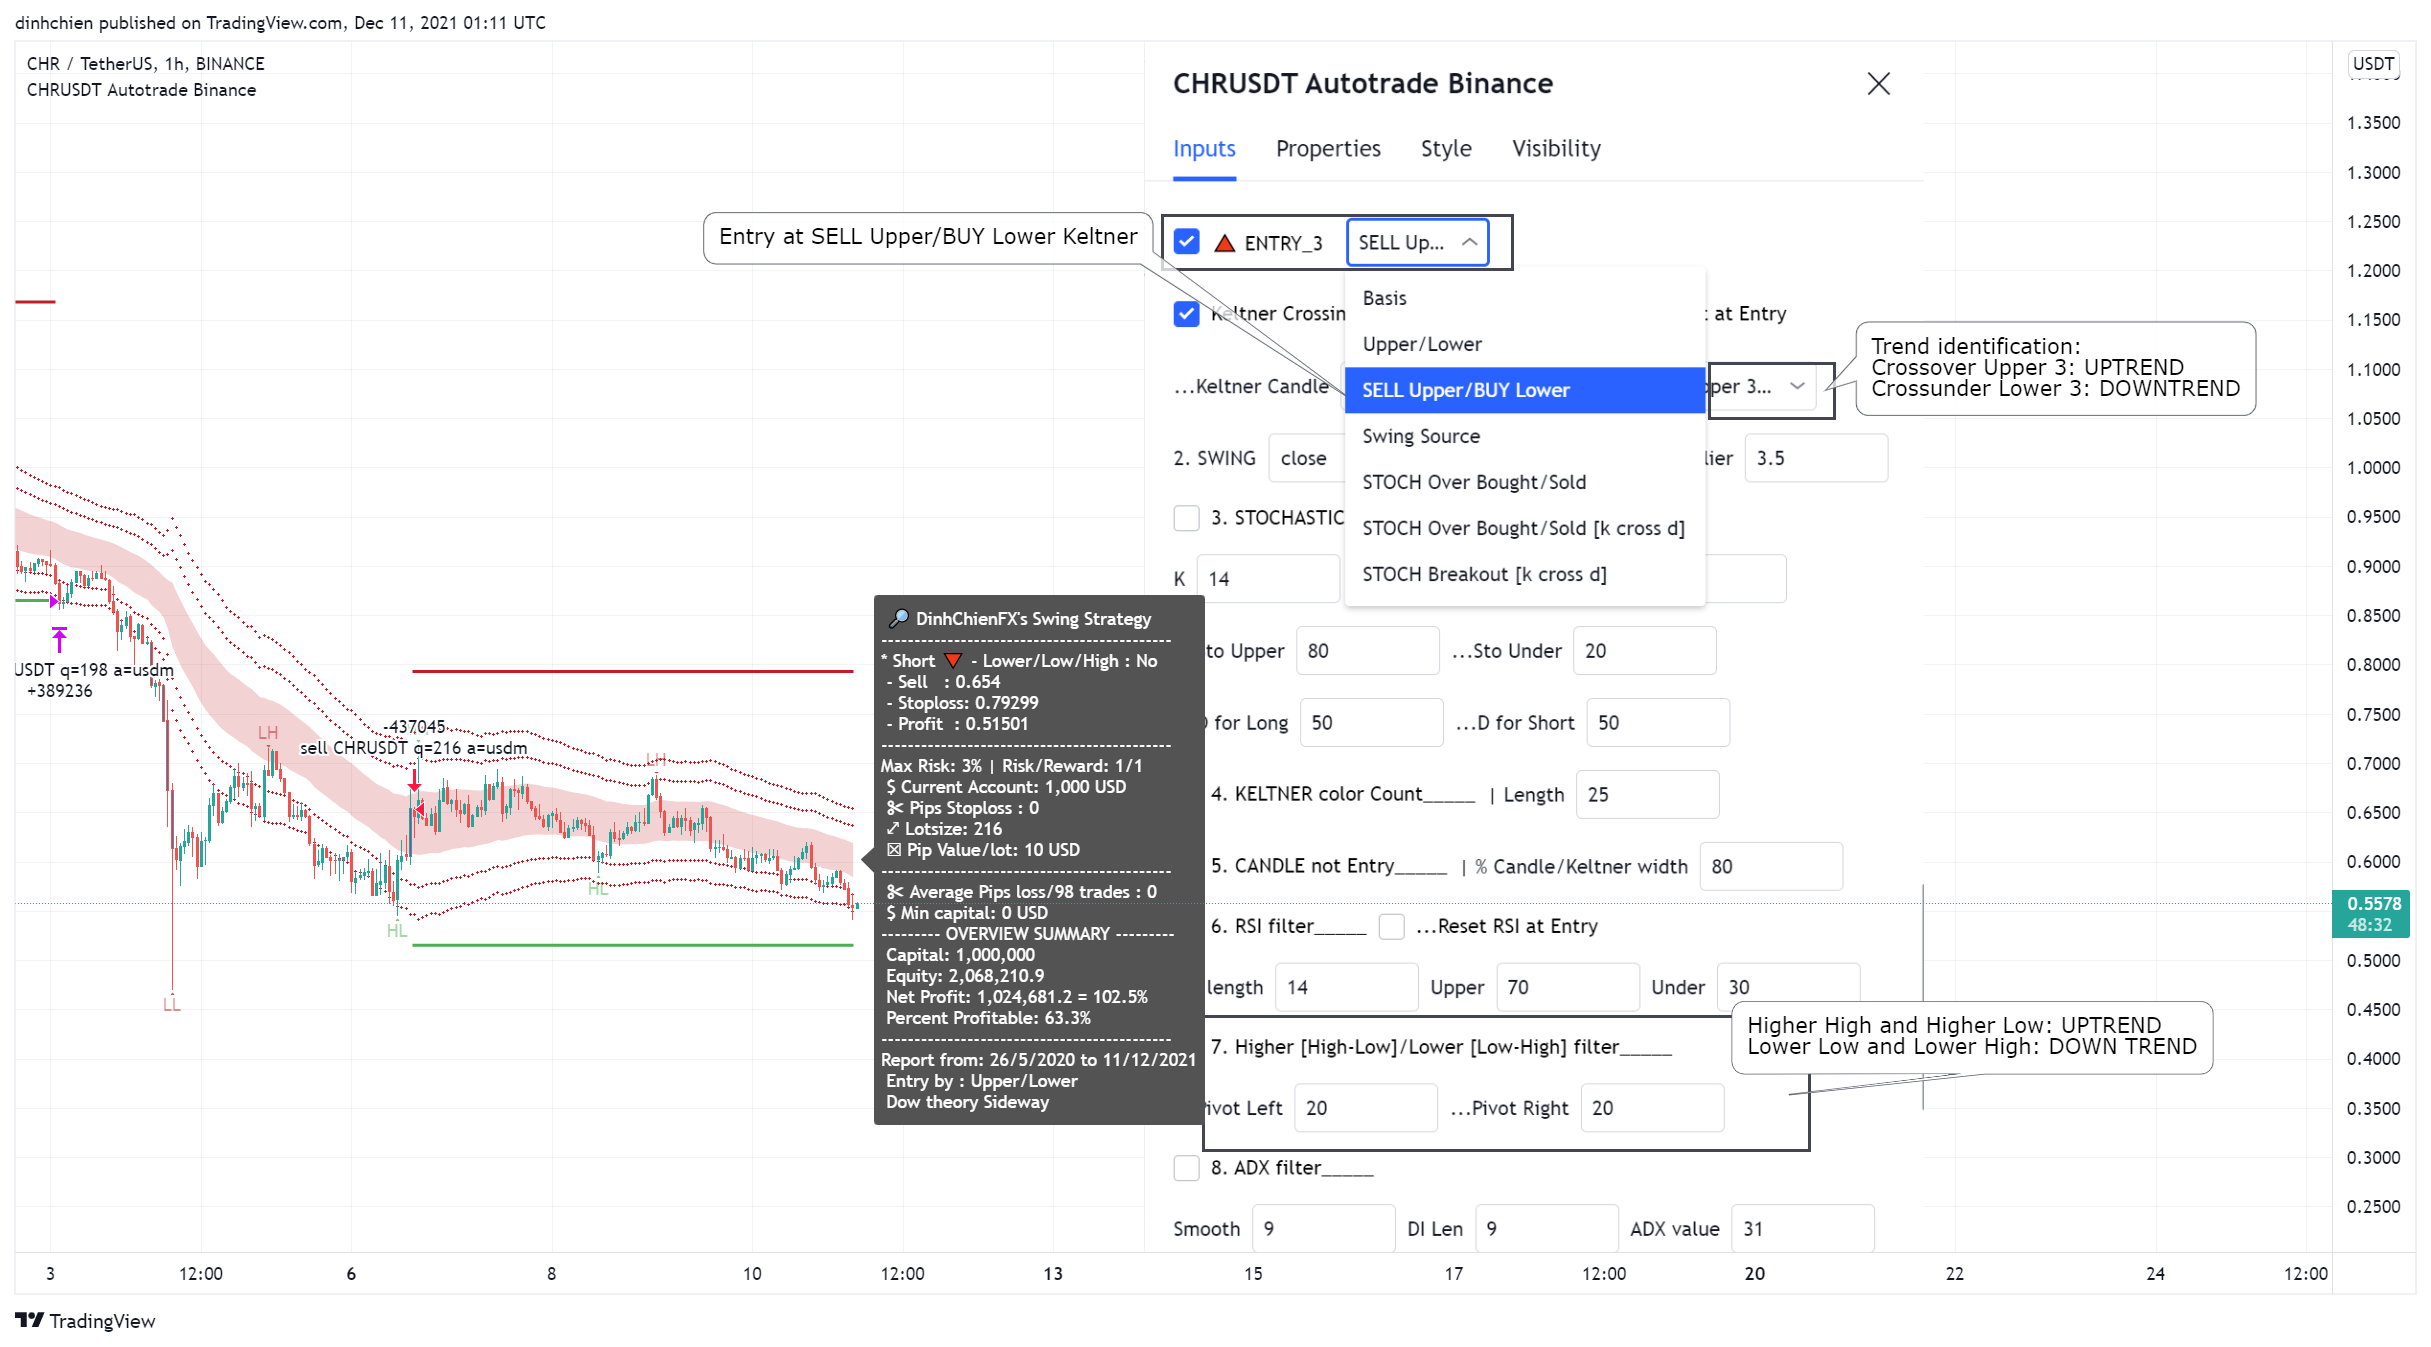Pick STOCH Over Bought/Sold [k cross d]
This screenshot has width=2431, height=1347.
pyautogui.click(x=1525, y=528)
